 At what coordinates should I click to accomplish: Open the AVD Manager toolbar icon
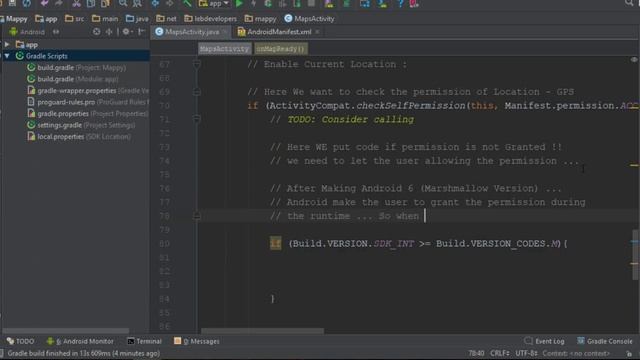pyautogui.click(x=329, y=4)
